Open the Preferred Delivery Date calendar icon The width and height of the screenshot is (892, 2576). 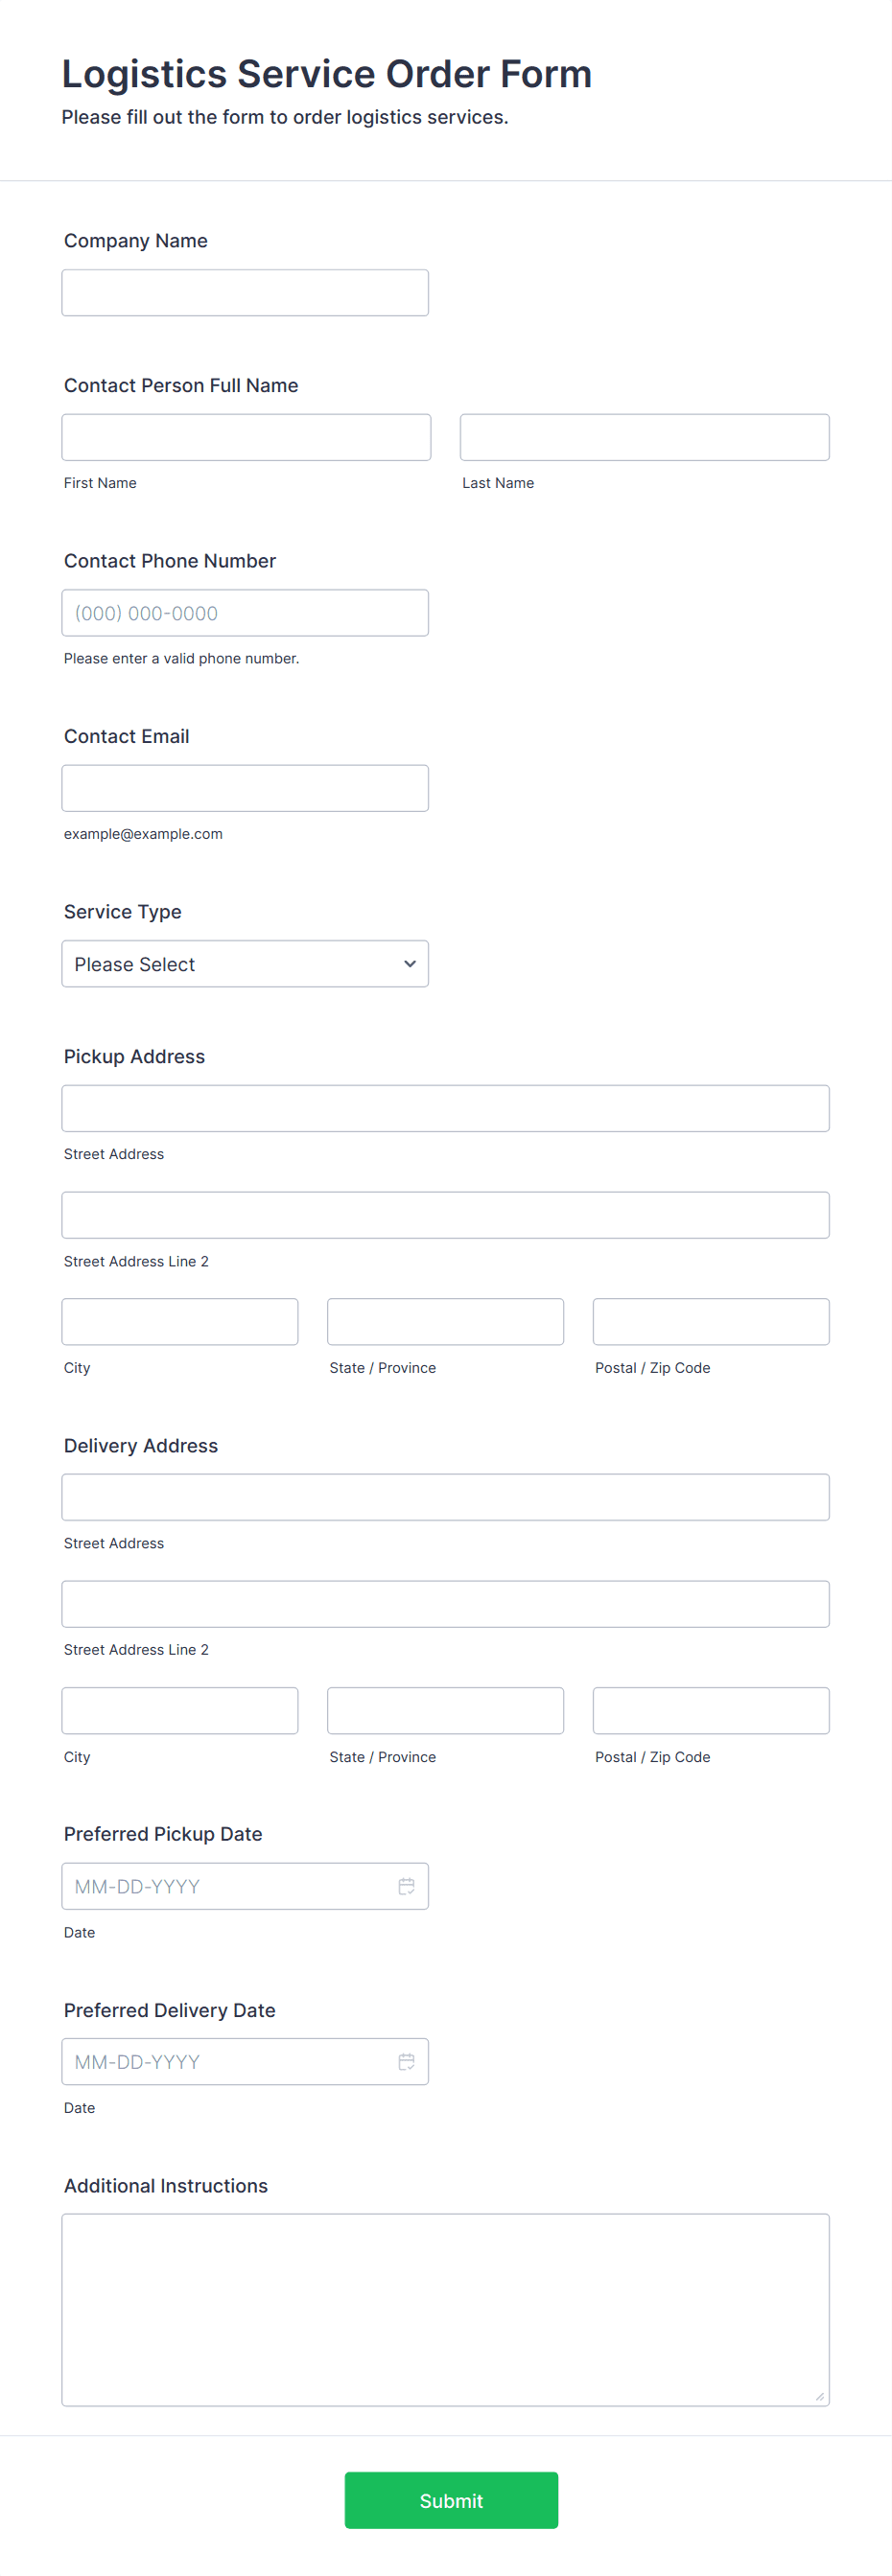click(x=406, y=2061)
